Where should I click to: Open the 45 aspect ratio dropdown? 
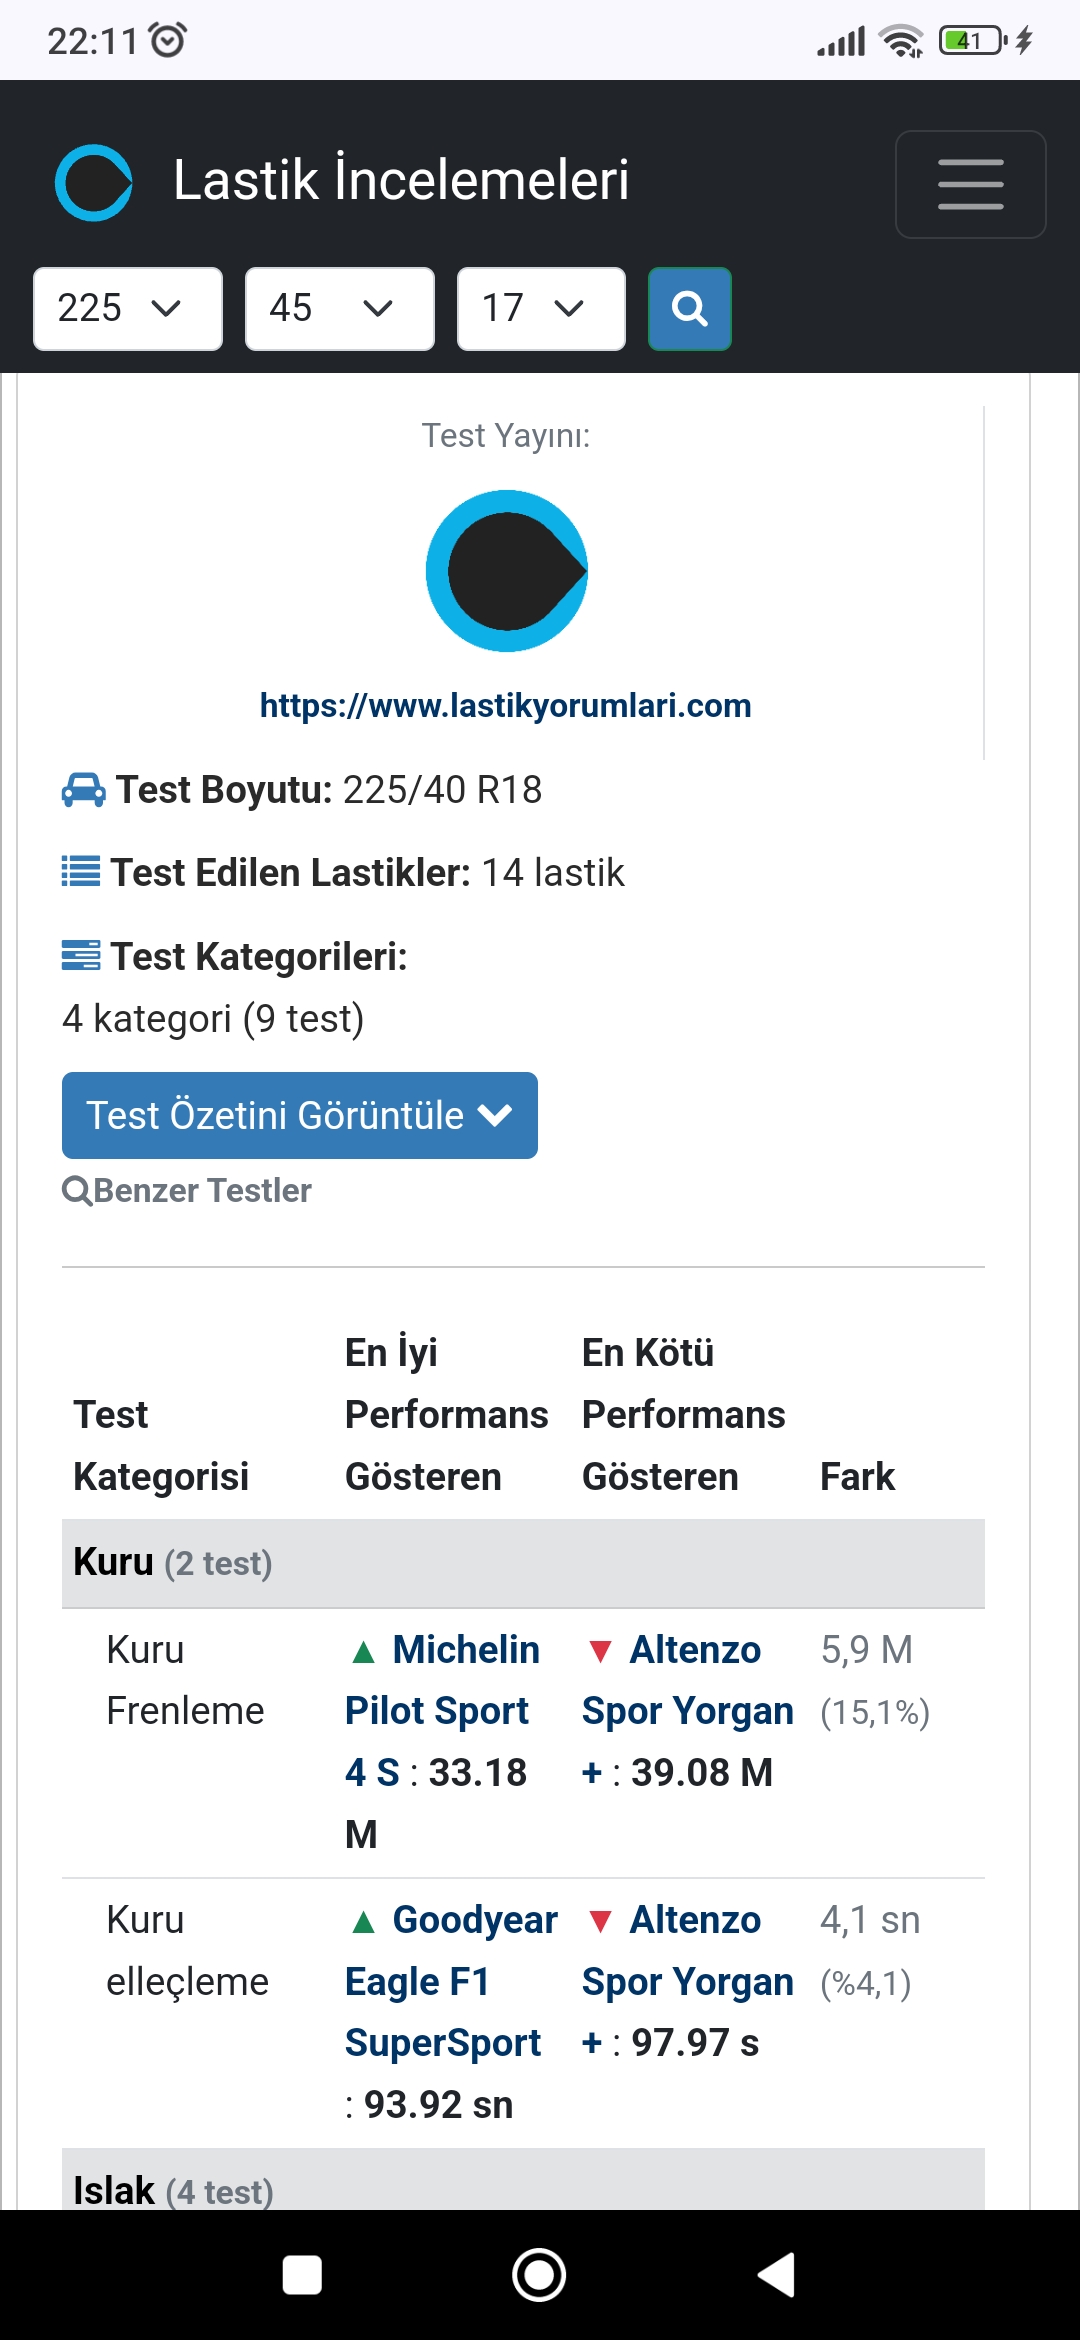(340, 309)
